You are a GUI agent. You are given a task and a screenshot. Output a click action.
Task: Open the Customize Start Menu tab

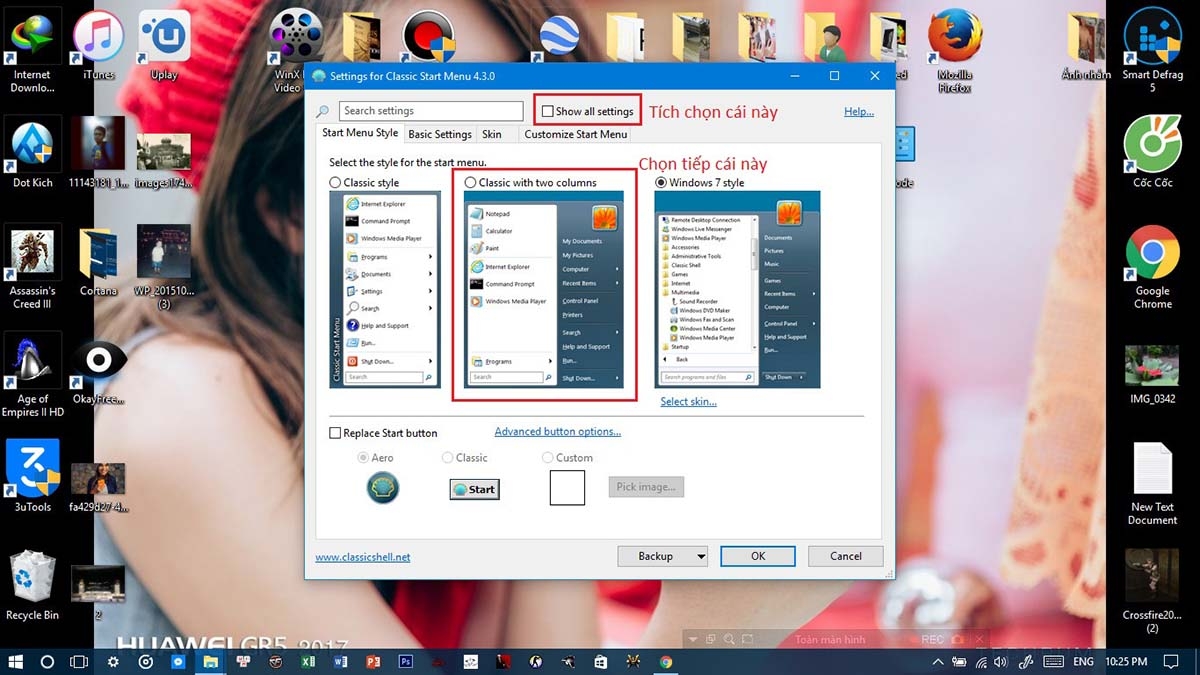tap(576, 134)
